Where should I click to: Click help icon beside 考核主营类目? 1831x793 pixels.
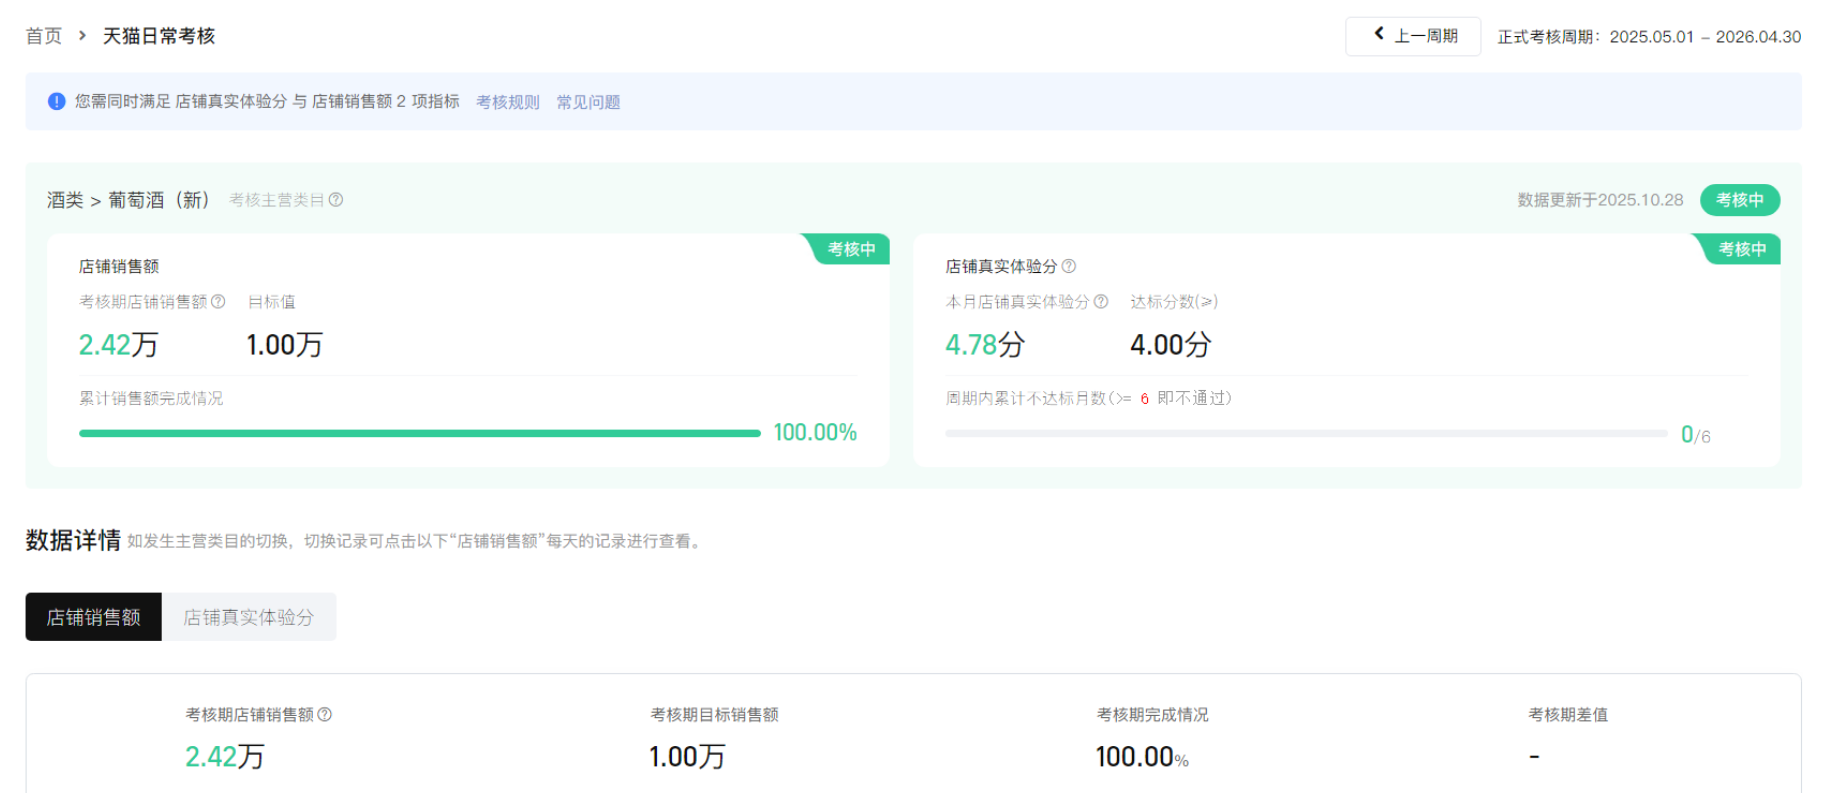(x=336, y=200)
